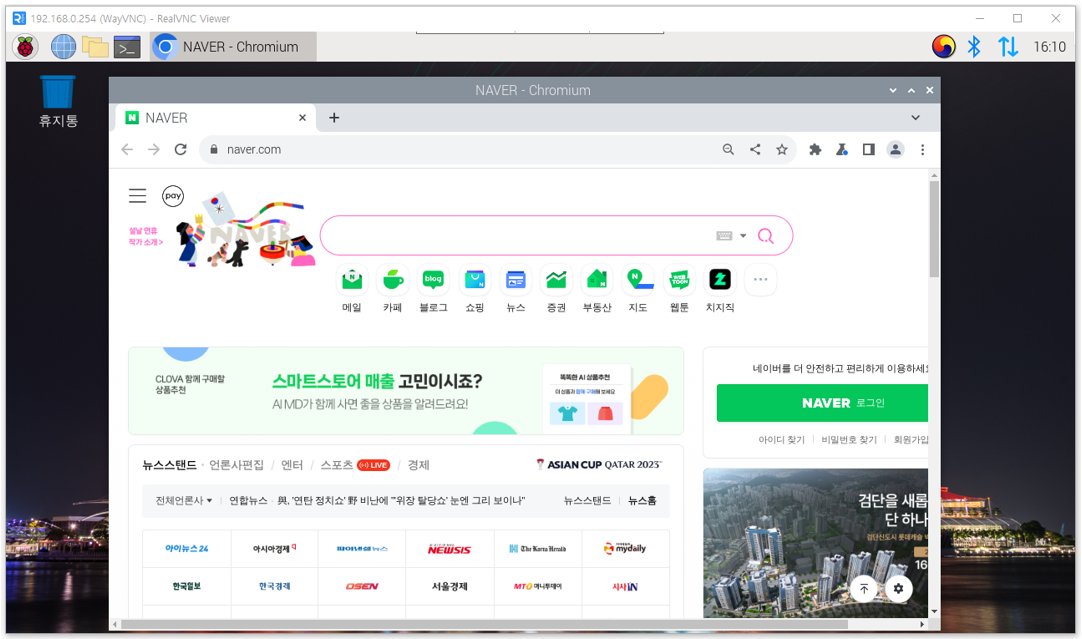Open the ASIAN CUP QATAR 2023 link
Screen dimensions: 1082x639
point(598,465)
